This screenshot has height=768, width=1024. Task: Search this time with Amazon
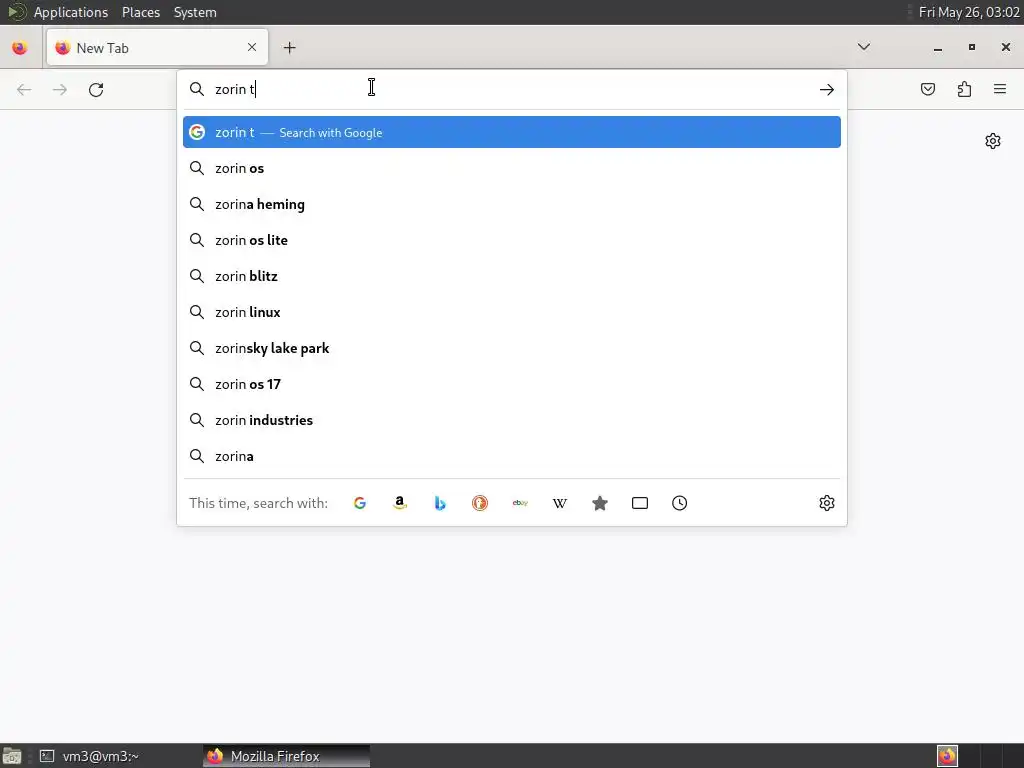click(400, 503)
